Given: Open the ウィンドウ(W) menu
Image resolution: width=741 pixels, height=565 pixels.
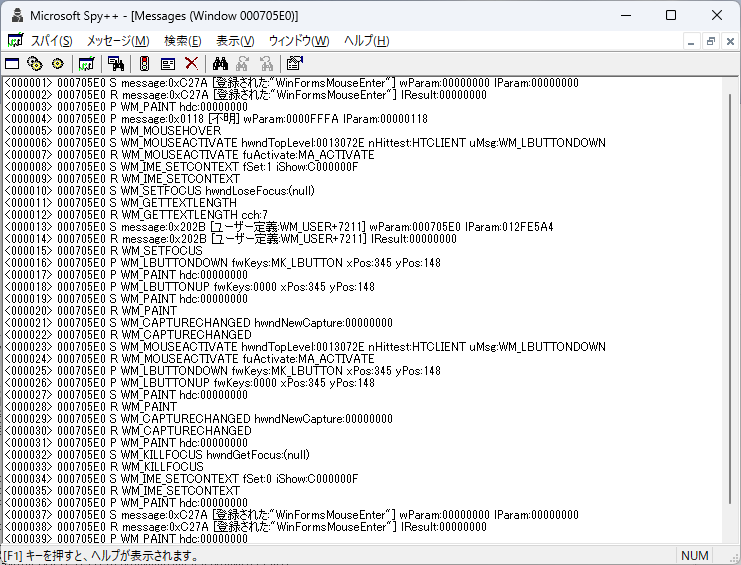Looking at the screenshot, I should pyautogui.click(x=299, y=41).
